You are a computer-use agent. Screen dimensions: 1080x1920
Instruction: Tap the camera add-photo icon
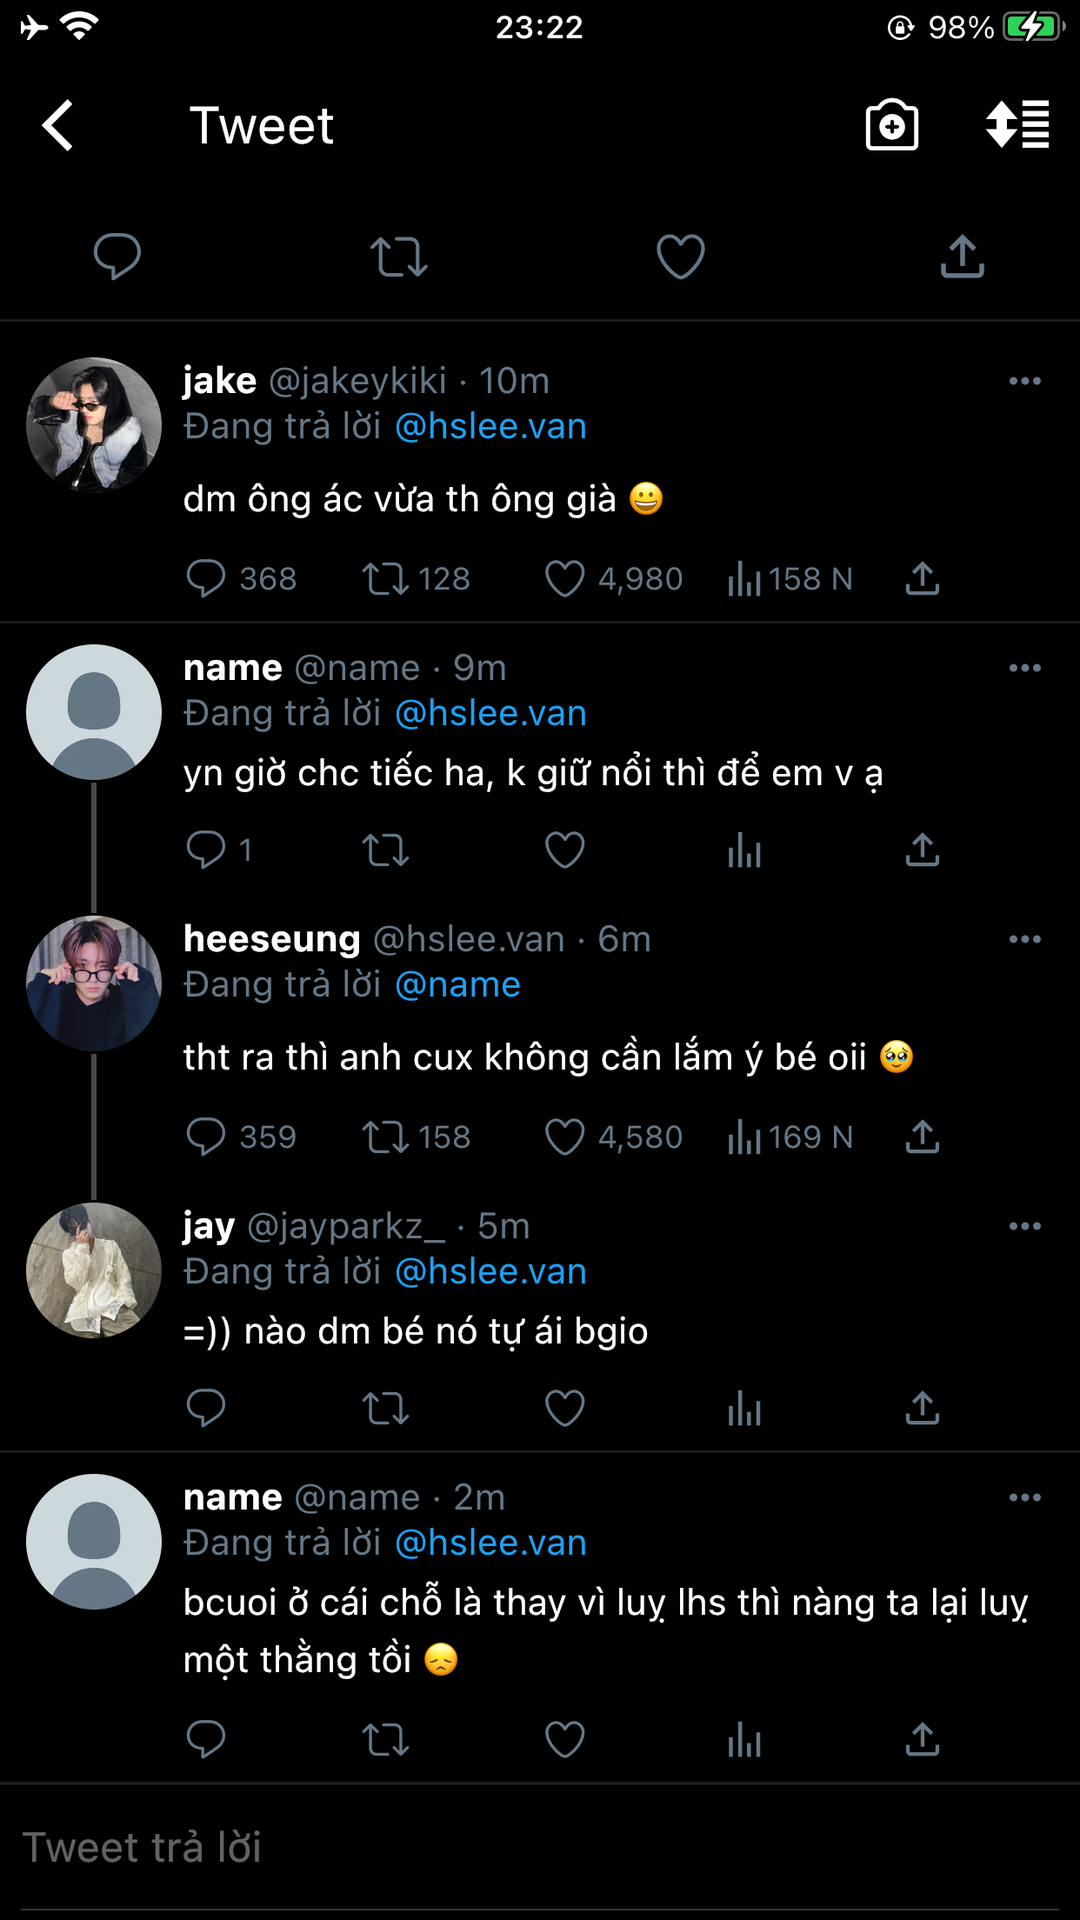pyautogui.click(x=891, y=126)
